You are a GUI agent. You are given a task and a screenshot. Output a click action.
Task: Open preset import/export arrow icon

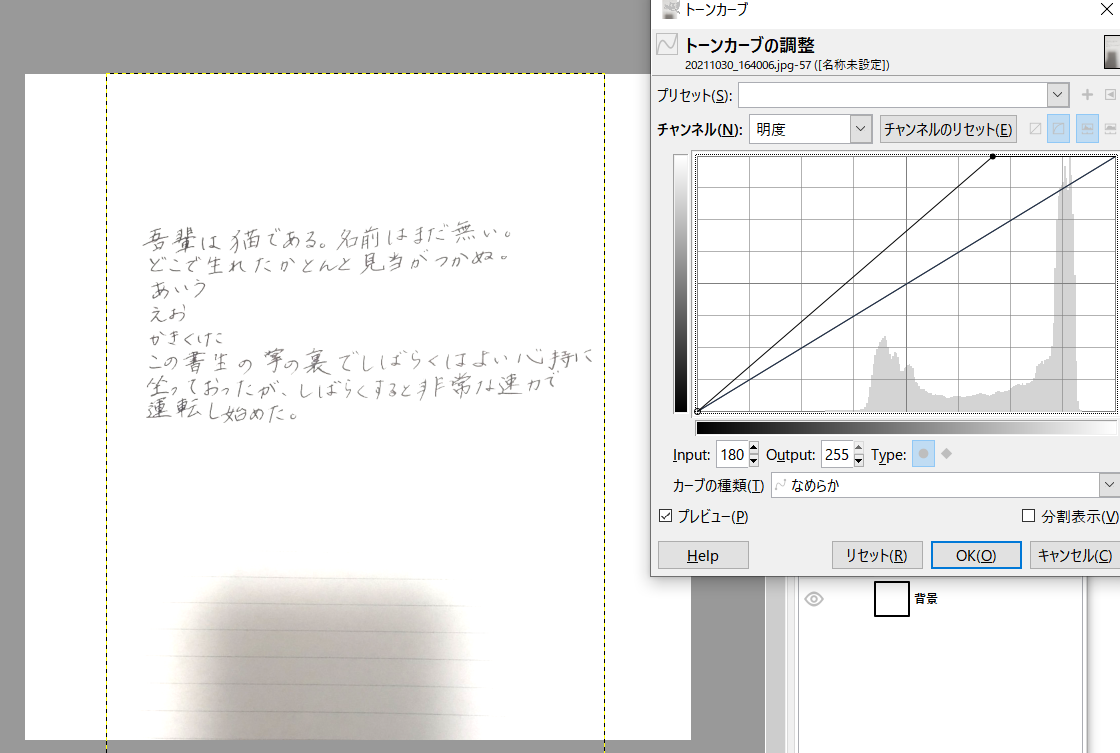1111,94
